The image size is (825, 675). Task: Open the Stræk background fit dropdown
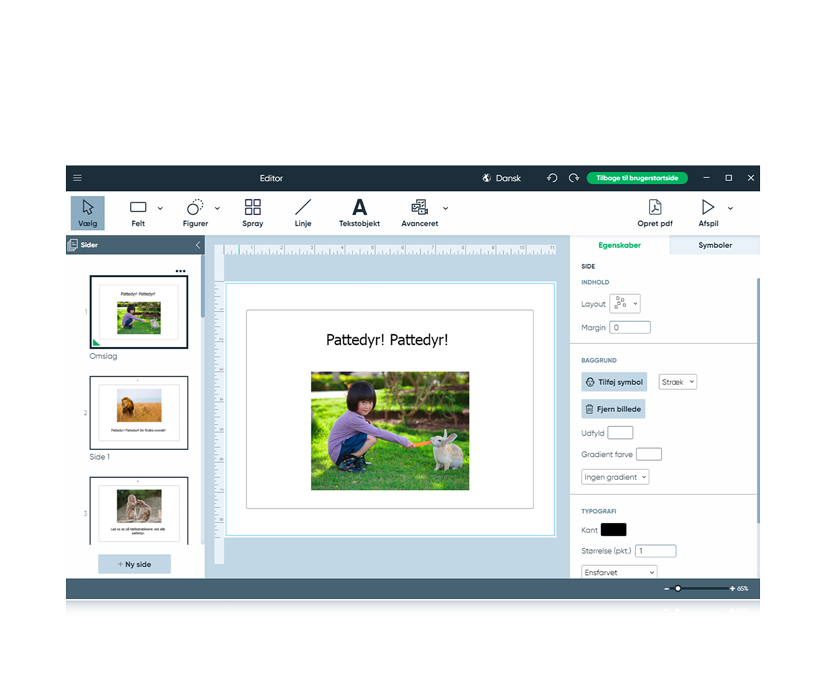[678, 382]
